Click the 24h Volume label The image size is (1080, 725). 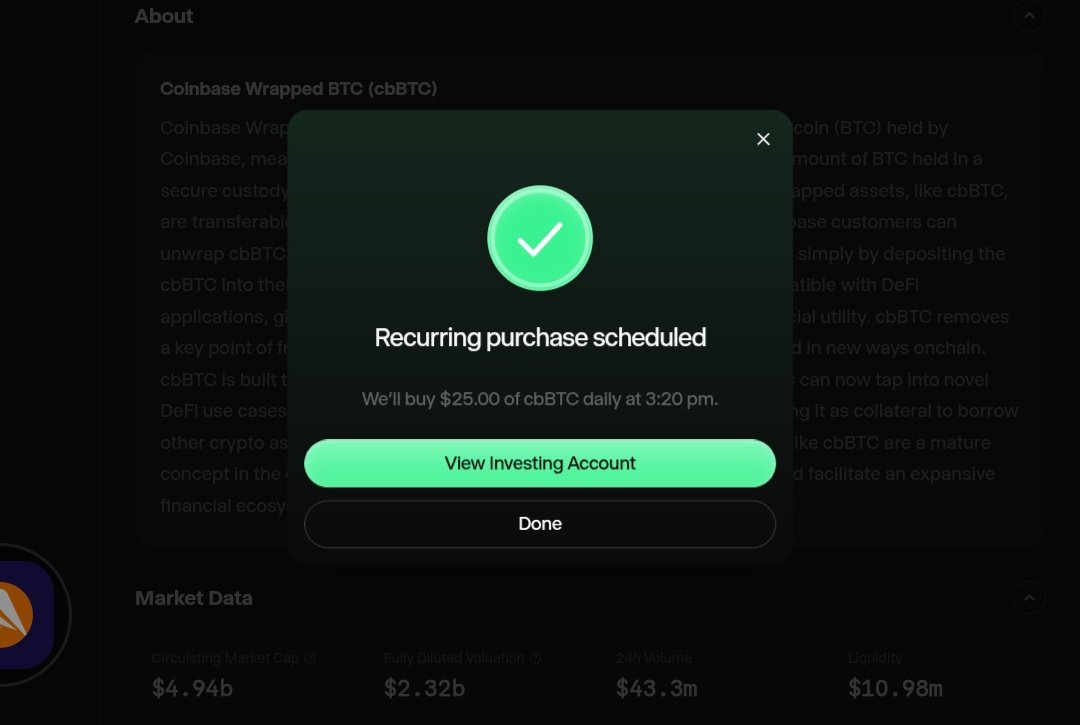point(654,658)
